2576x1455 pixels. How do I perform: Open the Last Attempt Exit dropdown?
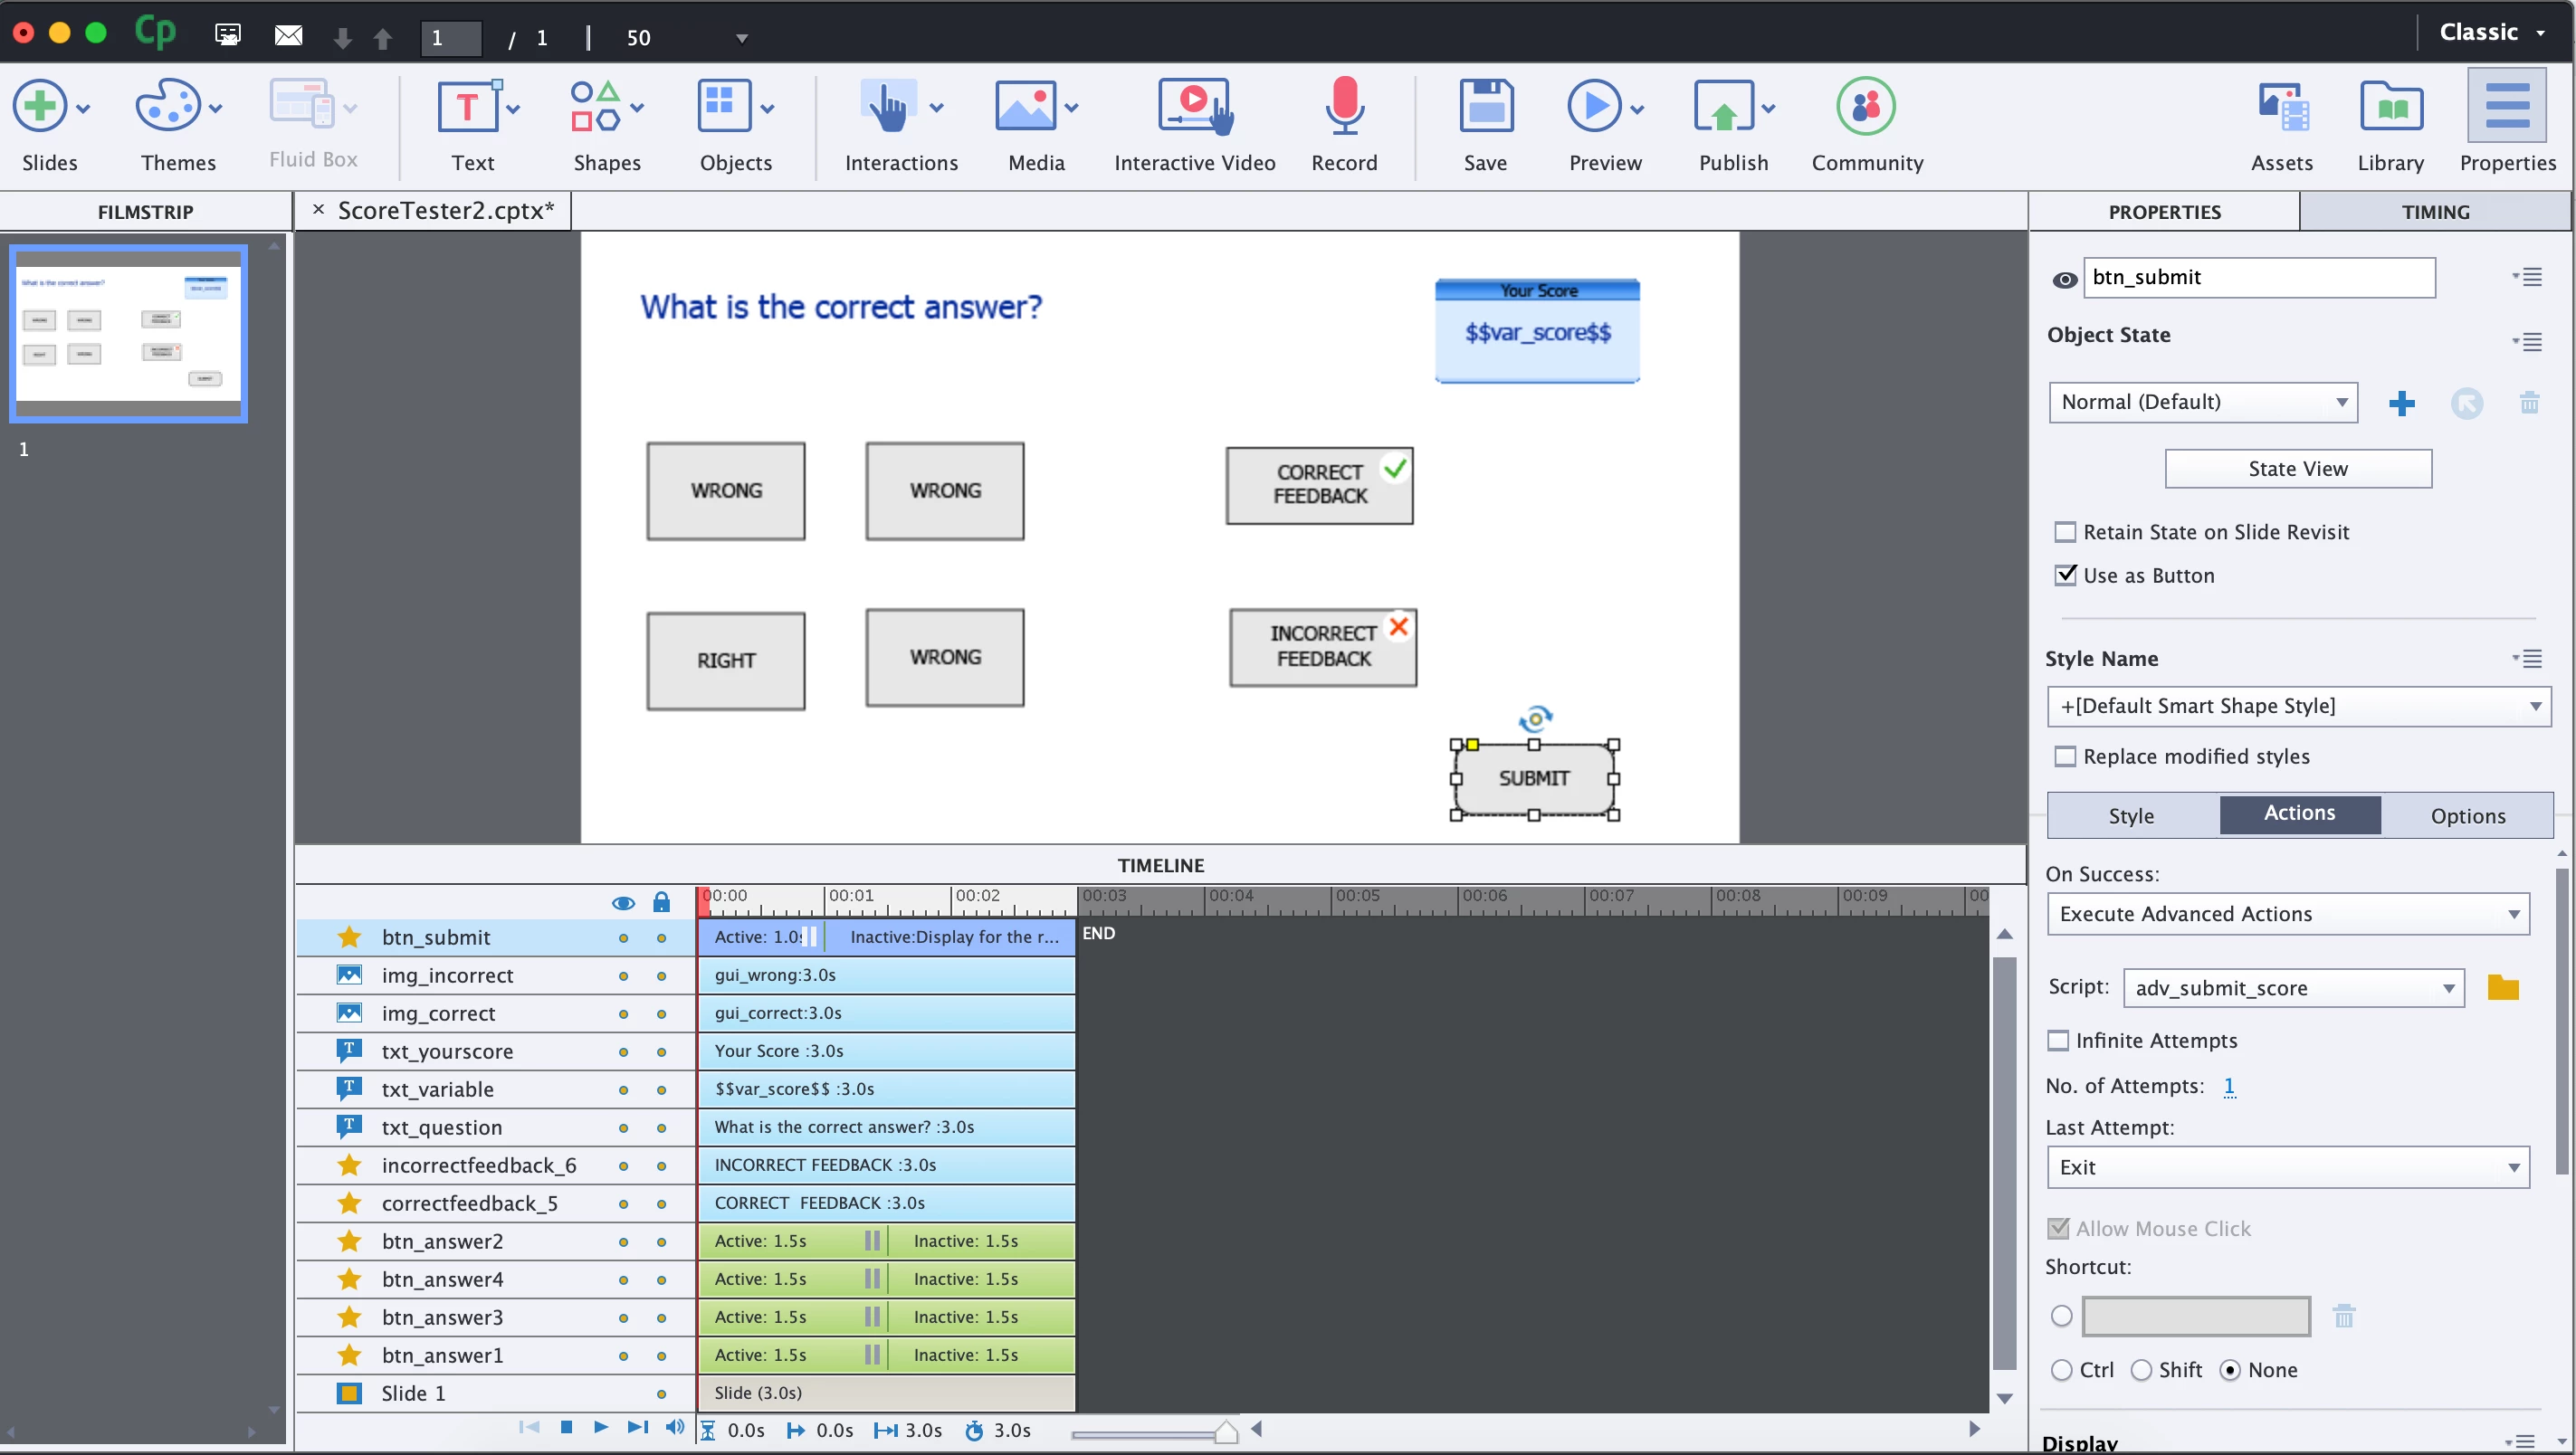2287,1167
